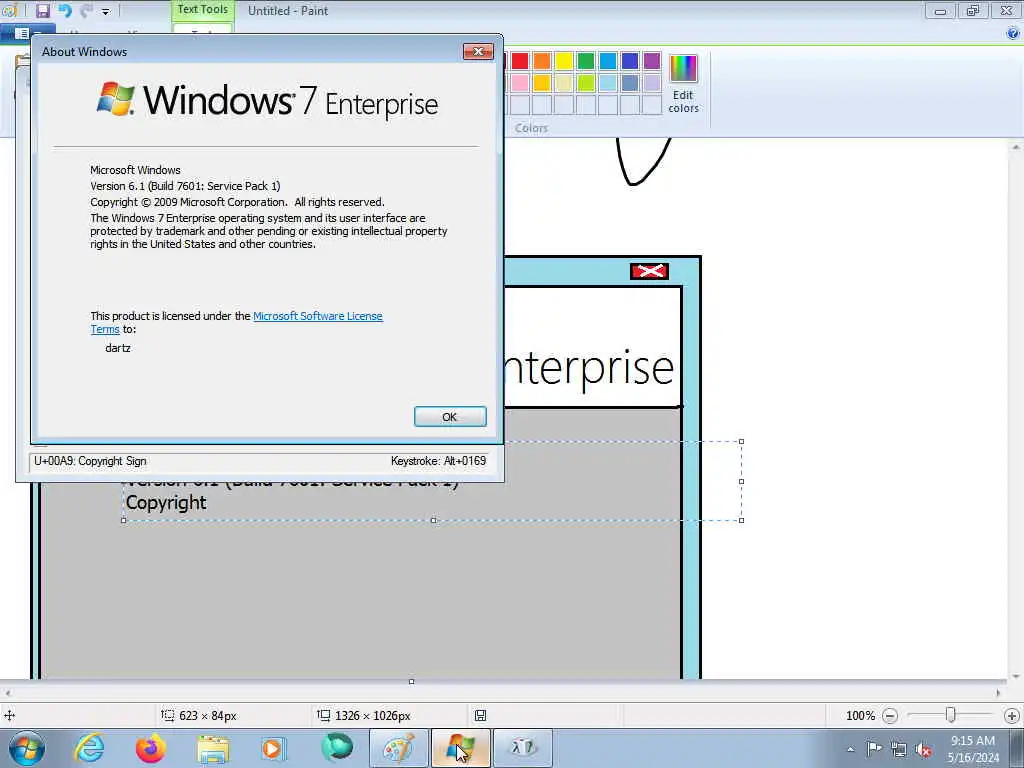Open Paint Help question mark icon
The width and height of the screenshot is (1024, 768).
click(1013, 33)
